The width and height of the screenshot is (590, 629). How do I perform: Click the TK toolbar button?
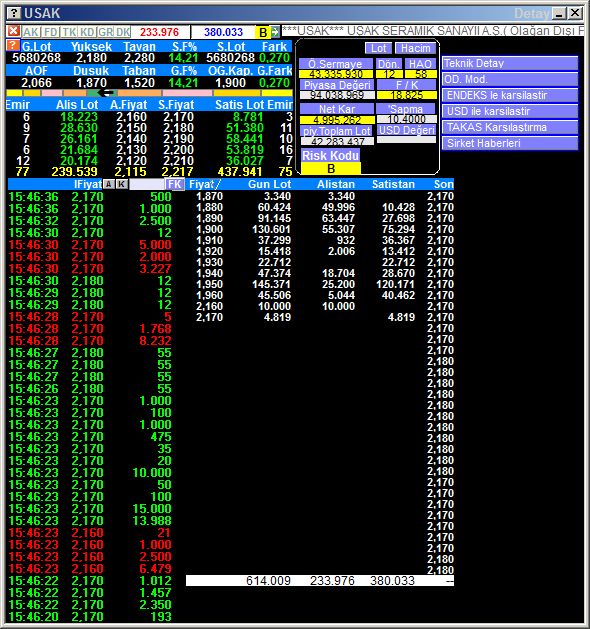69,32
